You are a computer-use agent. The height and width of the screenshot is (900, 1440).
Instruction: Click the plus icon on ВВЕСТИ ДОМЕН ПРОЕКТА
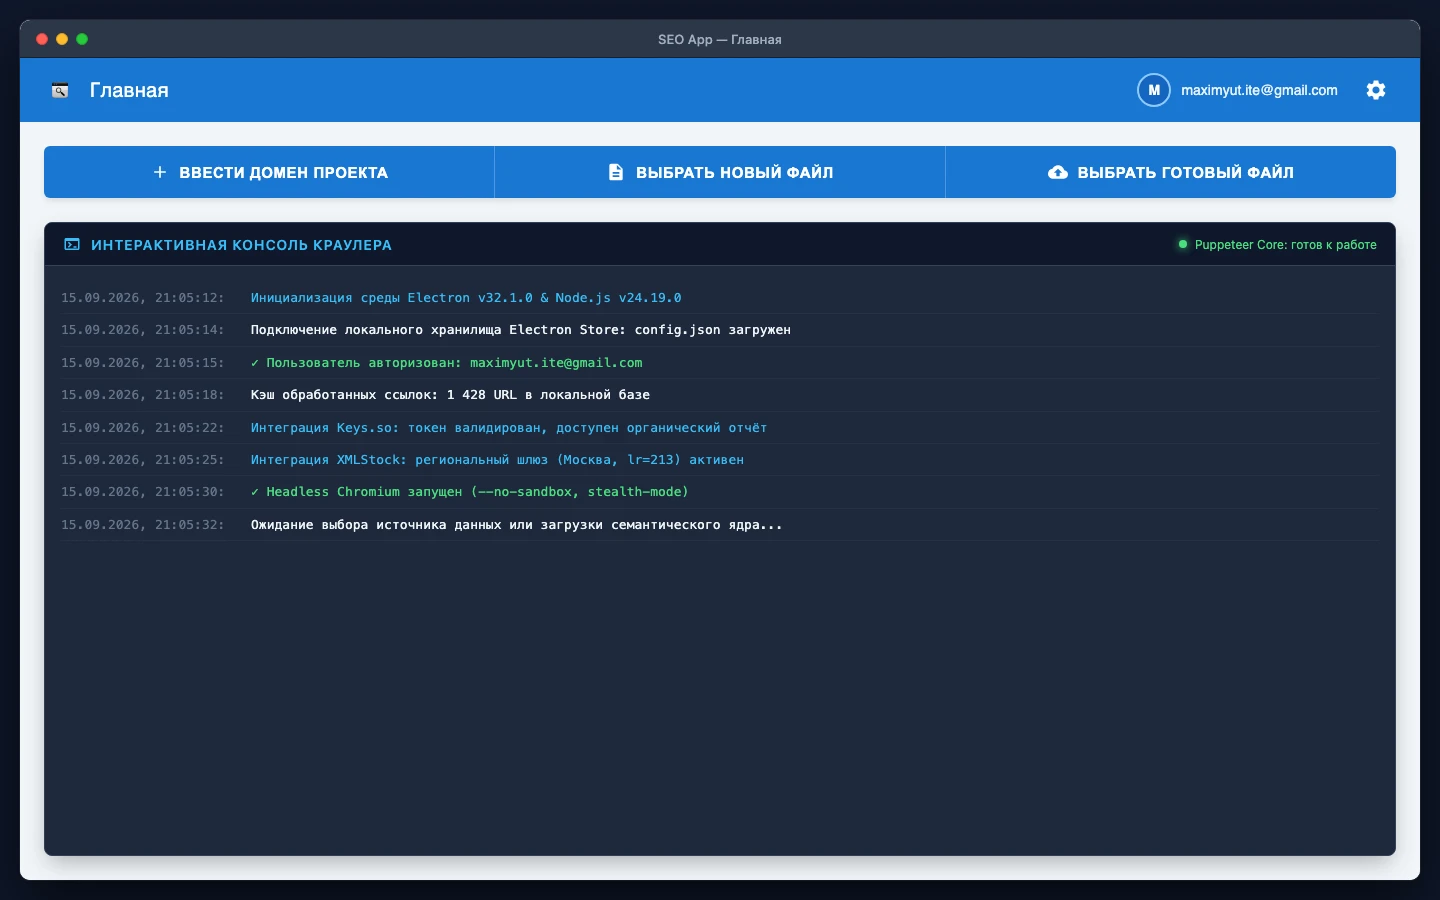[160, 172]
